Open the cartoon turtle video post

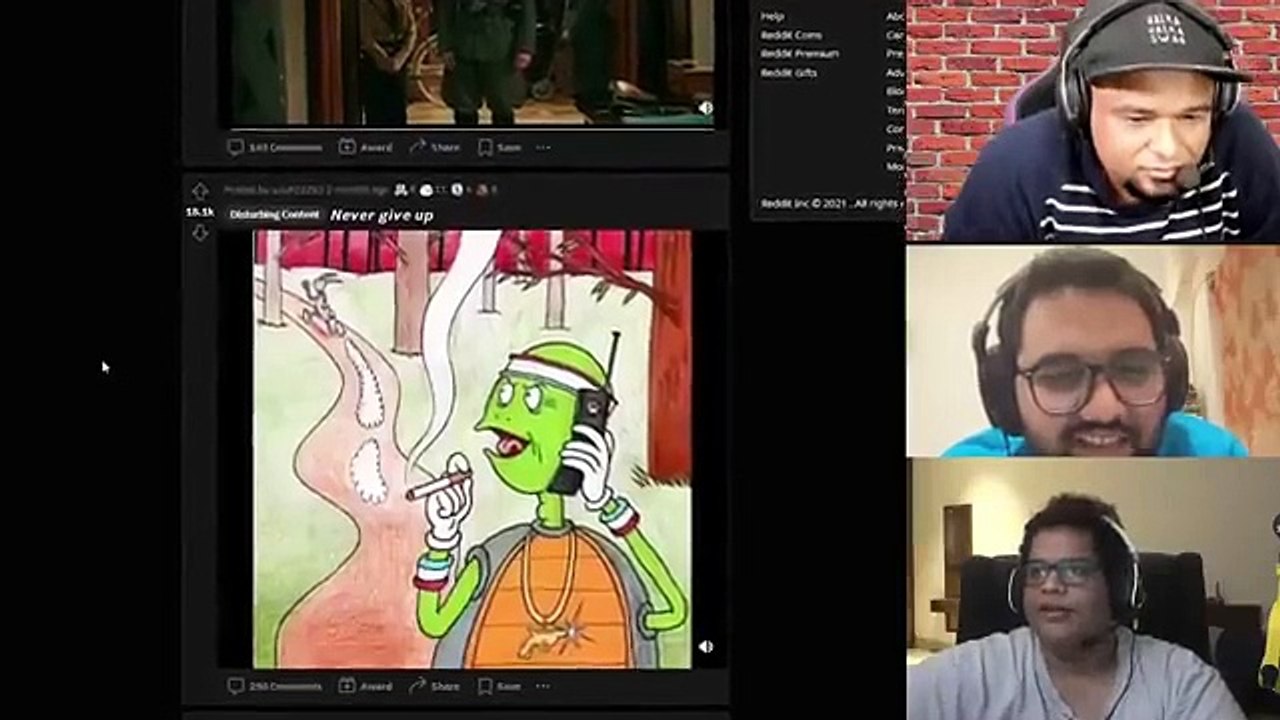tap(471, 449)
